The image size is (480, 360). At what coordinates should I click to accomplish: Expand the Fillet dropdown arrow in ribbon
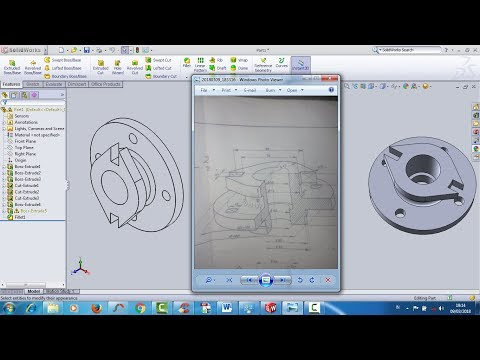(x=187, y=77)
